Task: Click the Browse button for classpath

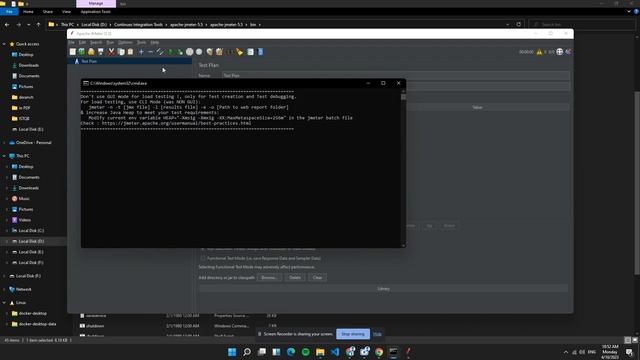Action: tap(269, 278)
